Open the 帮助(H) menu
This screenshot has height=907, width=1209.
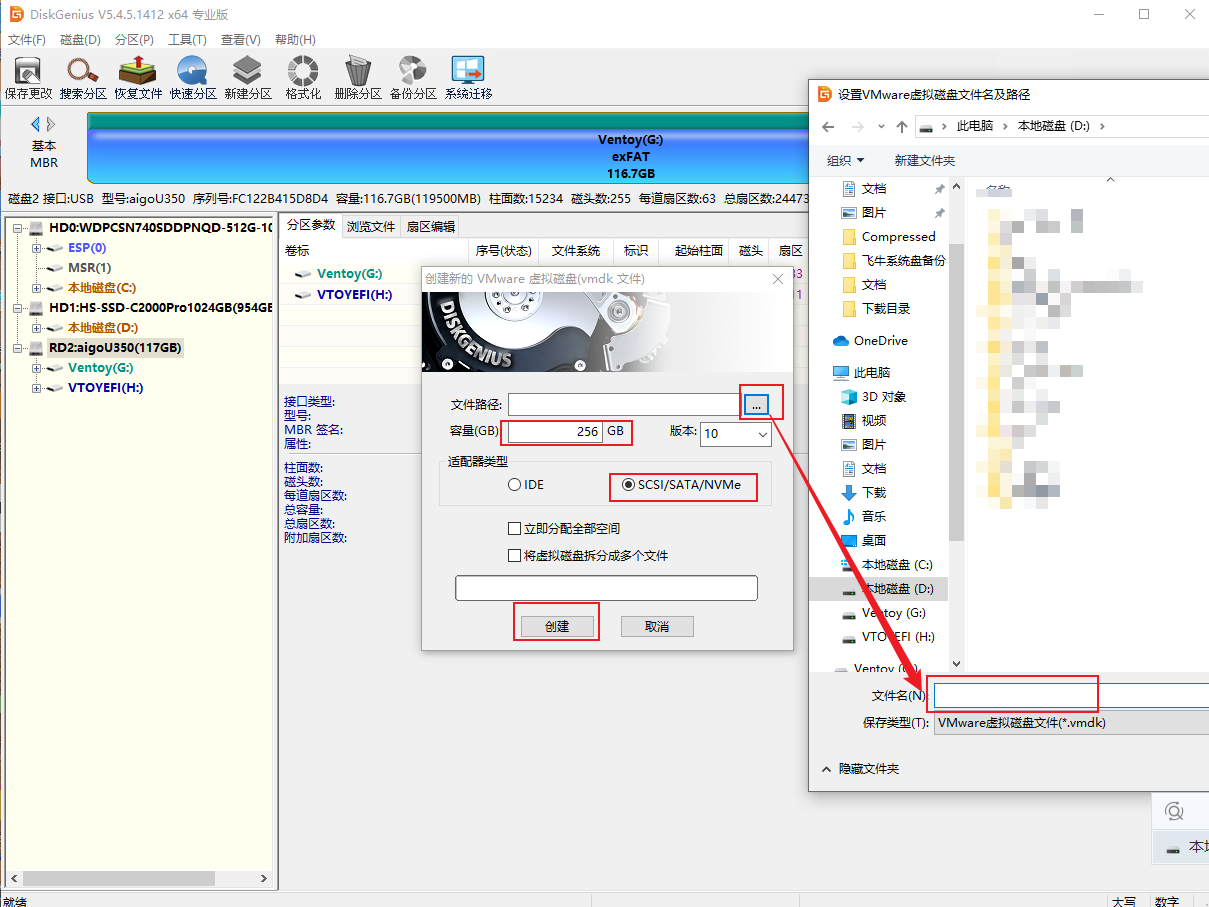294,40
